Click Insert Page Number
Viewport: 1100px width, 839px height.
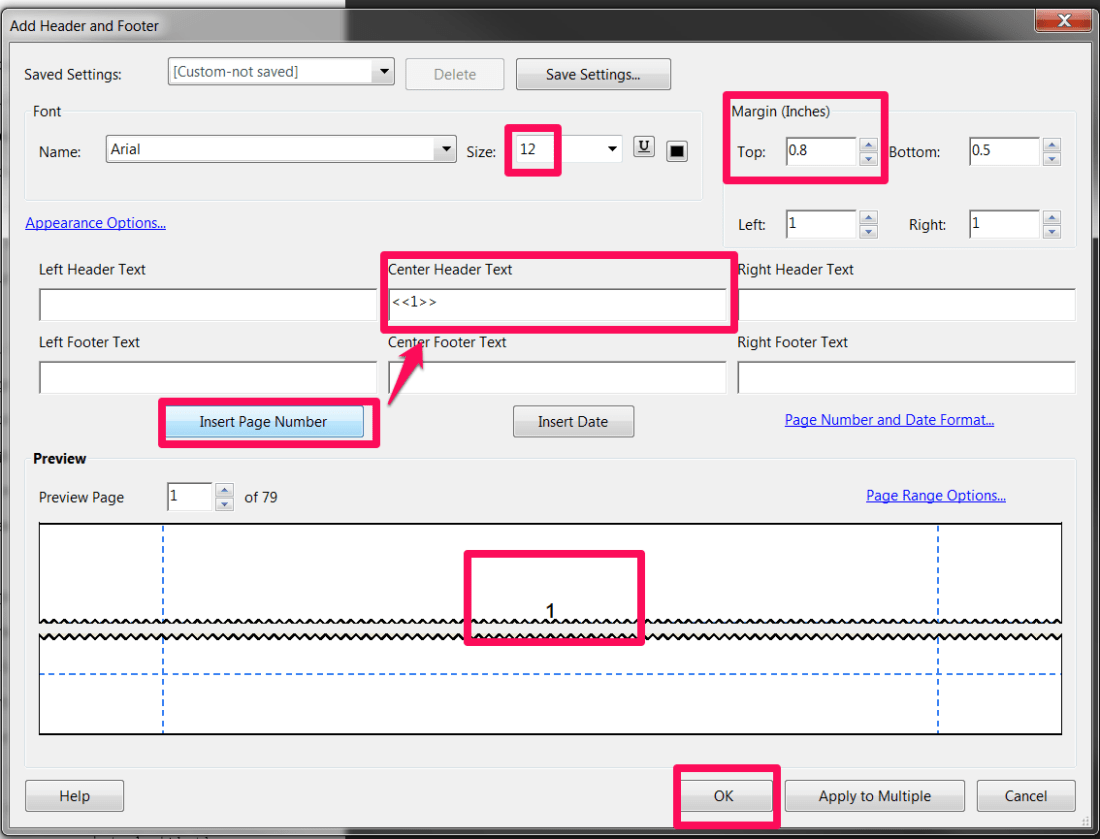pos(266,421)
